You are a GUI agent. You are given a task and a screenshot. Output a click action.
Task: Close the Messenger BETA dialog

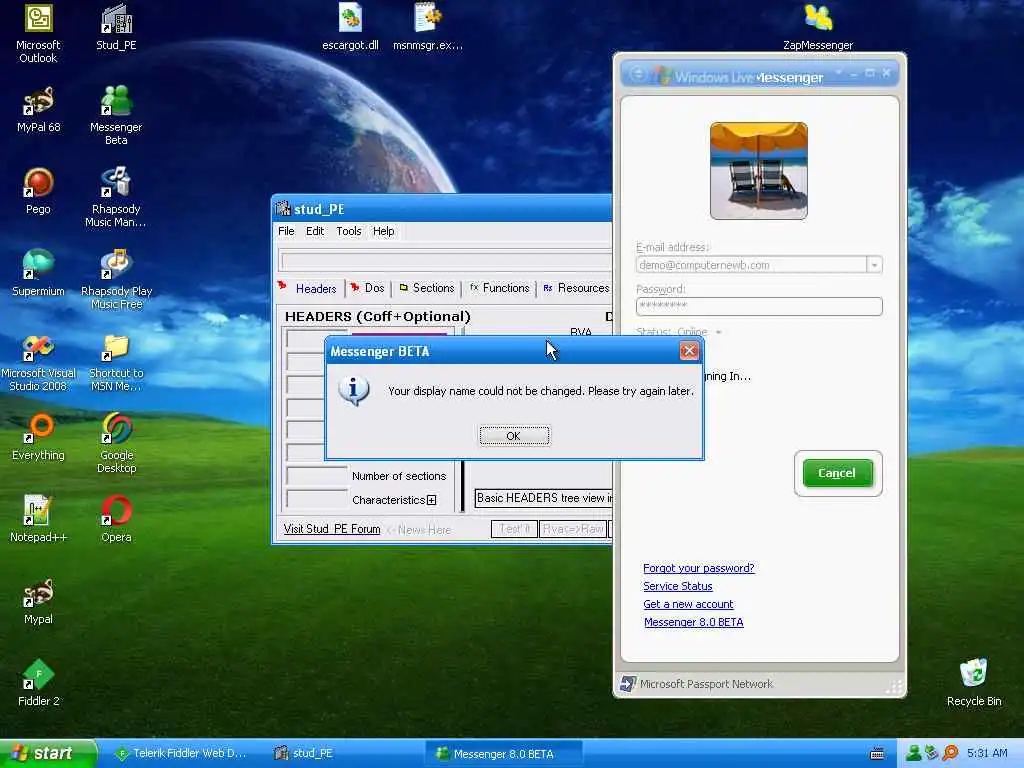coord(689,351)
